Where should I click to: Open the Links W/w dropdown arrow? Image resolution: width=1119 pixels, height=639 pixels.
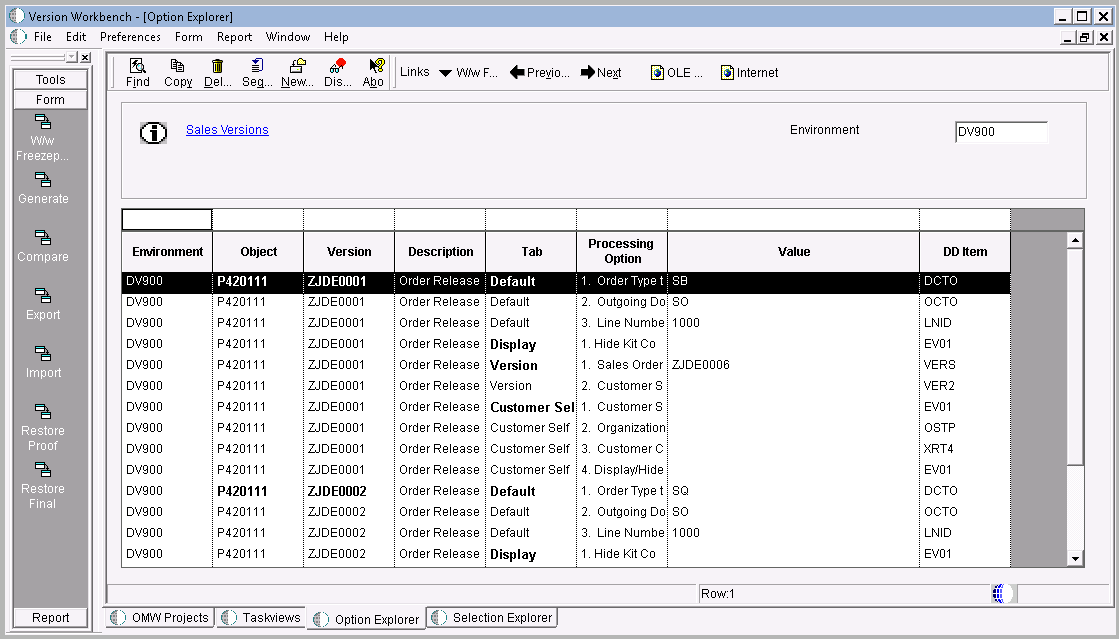(444, 72)
